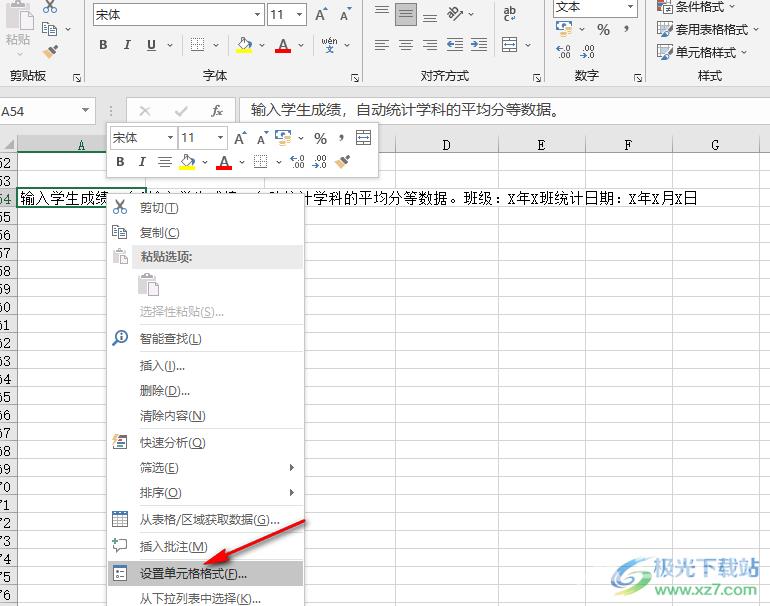This screenshot has width=770, height=606.
Task: Click the formula bar's confirm checkmark icon
Action: [181, 111]
